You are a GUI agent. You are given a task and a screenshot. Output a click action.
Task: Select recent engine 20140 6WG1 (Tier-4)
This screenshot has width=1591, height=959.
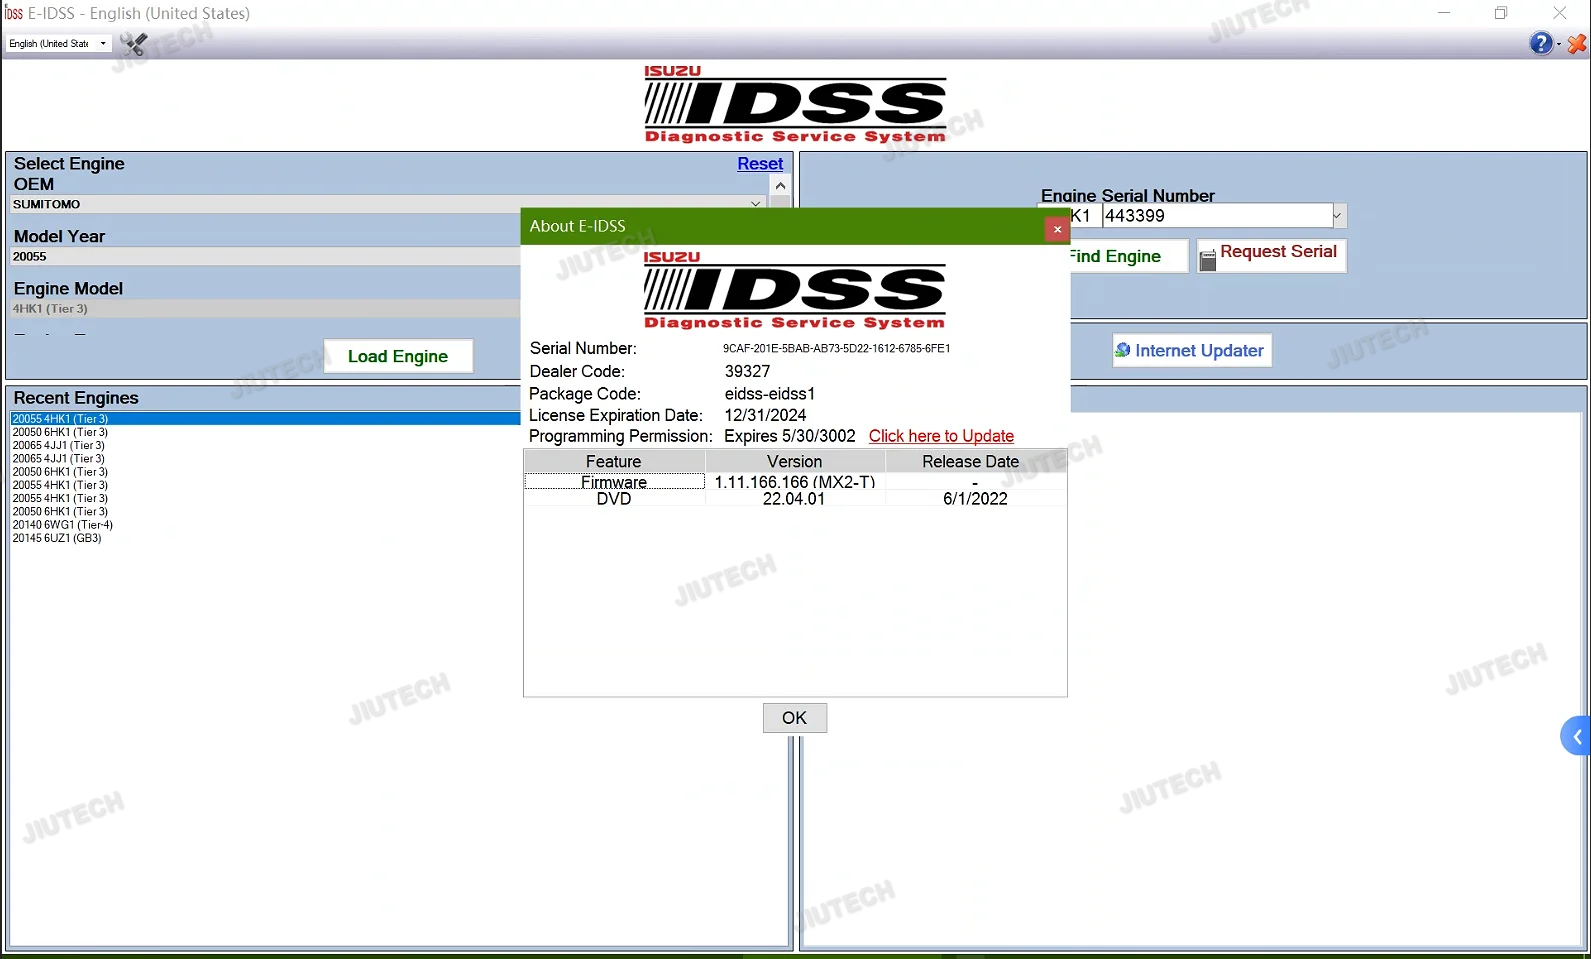(63, 525)
